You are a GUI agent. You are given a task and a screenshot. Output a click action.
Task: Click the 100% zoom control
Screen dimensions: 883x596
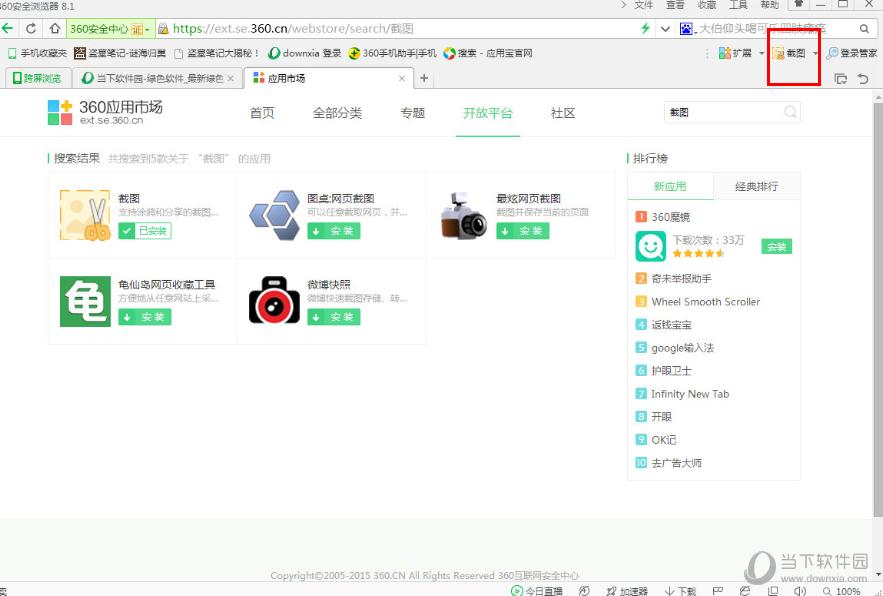click(x=841, y=591)
